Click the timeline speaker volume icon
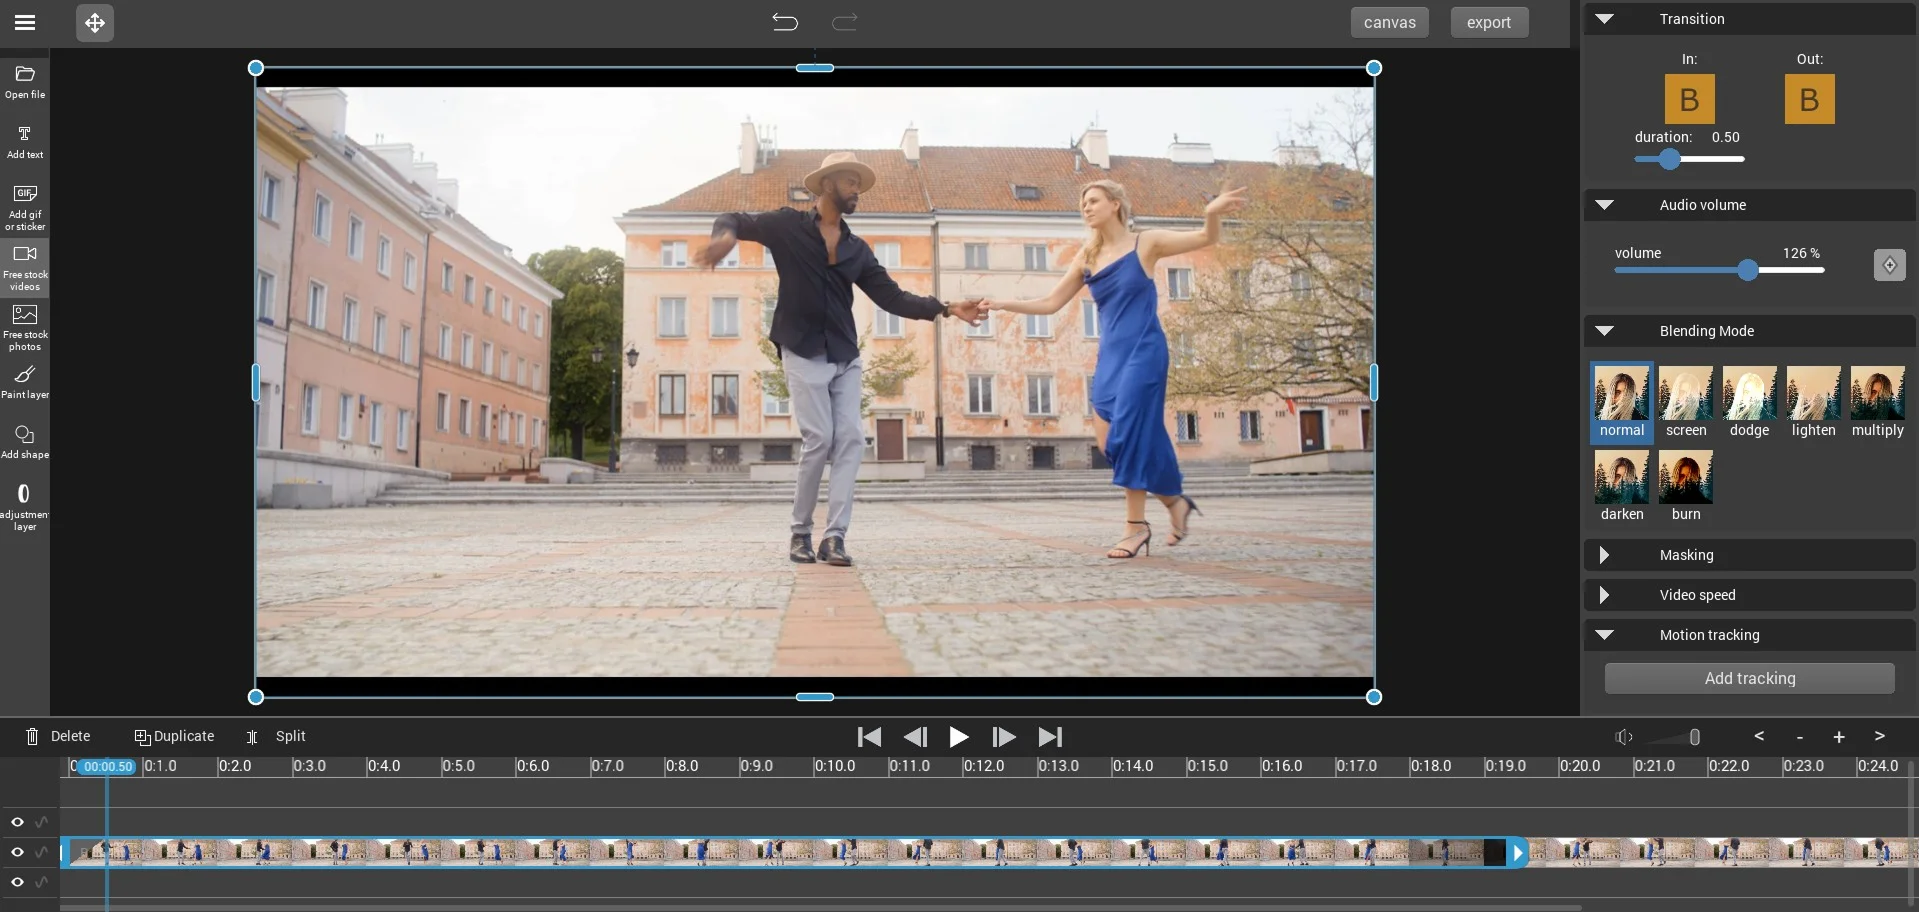 point(1624,737)
